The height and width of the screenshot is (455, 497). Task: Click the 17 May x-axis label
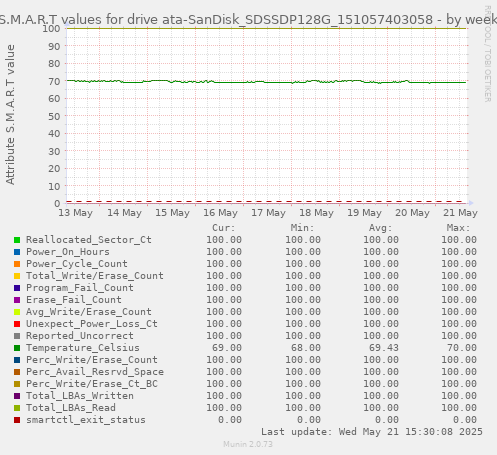pos(268,213)
